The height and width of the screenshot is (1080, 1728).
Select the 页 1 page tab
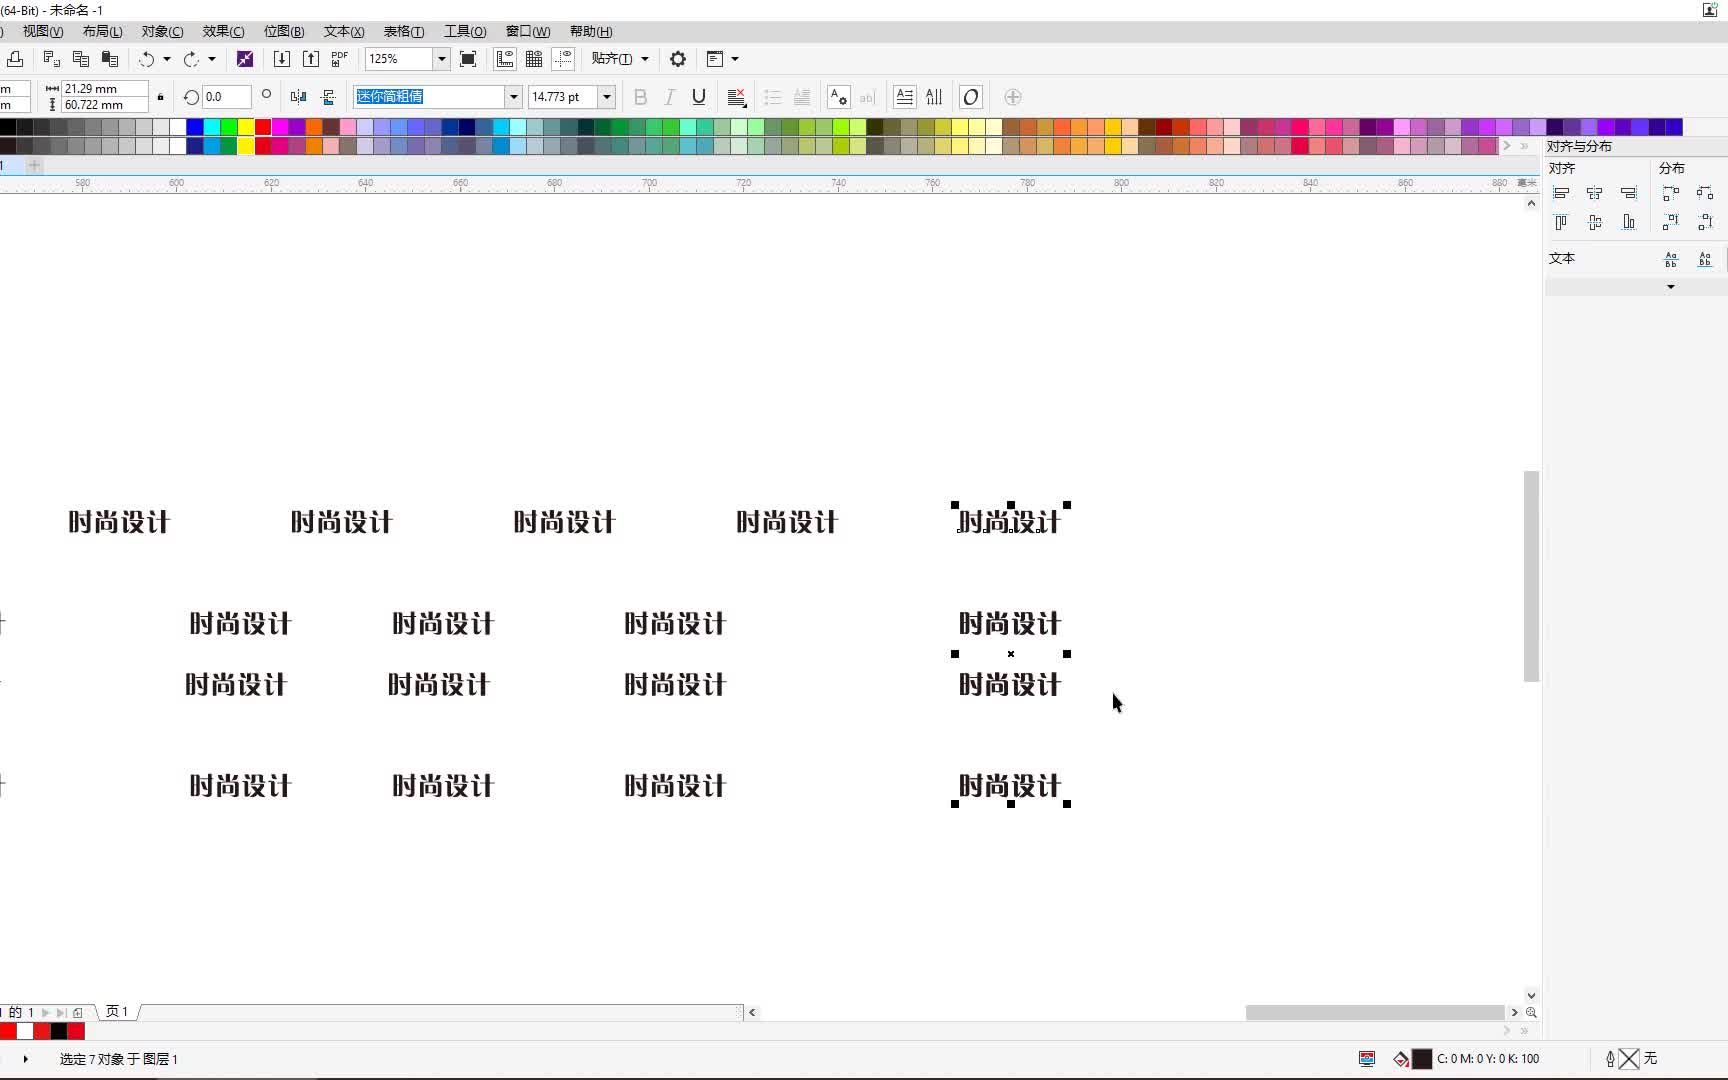[x=117, y=1012]
